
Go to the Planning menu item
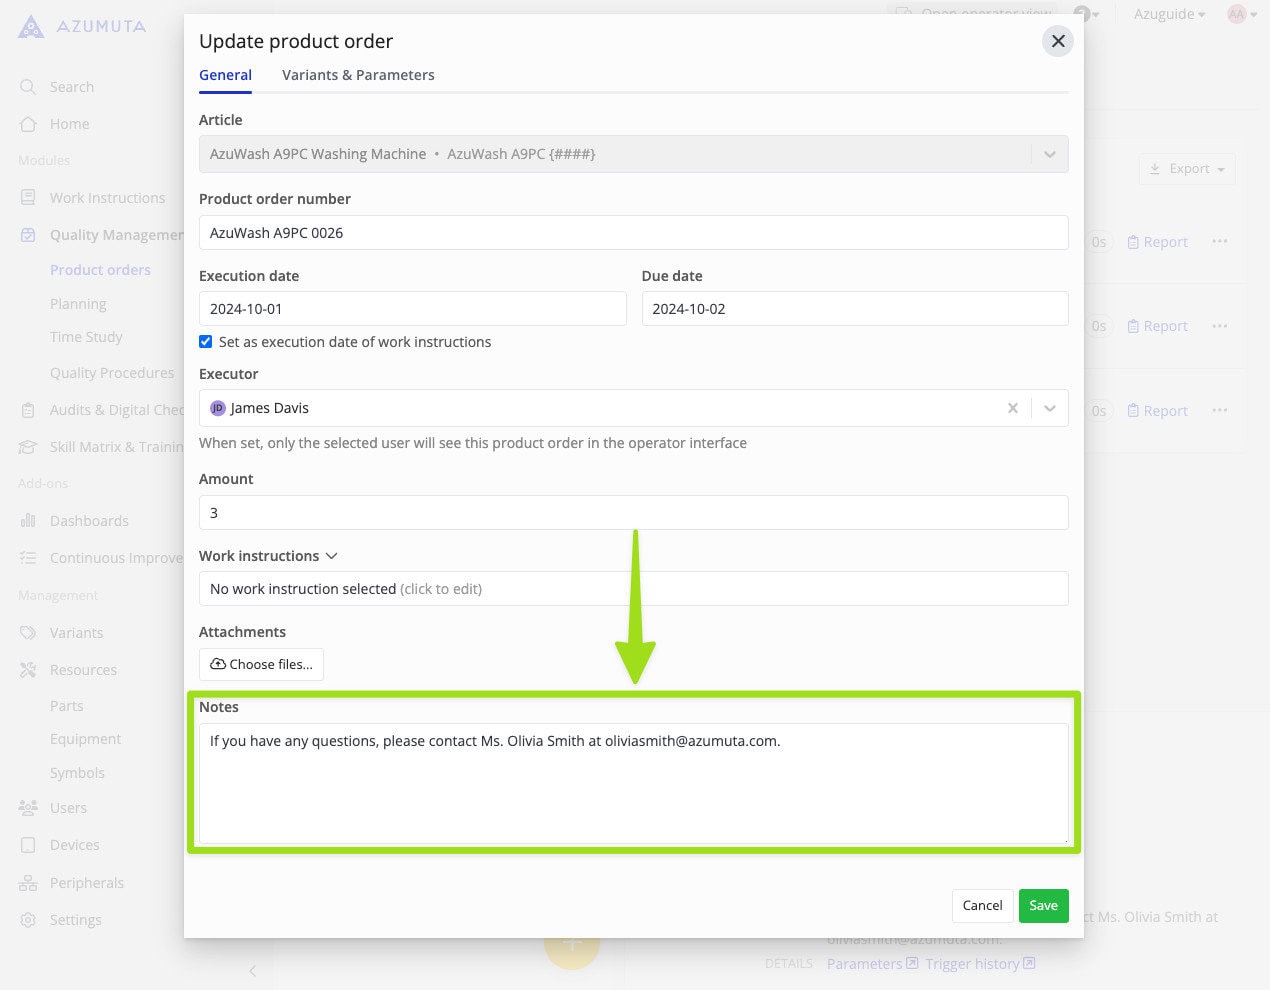point(80,303)
